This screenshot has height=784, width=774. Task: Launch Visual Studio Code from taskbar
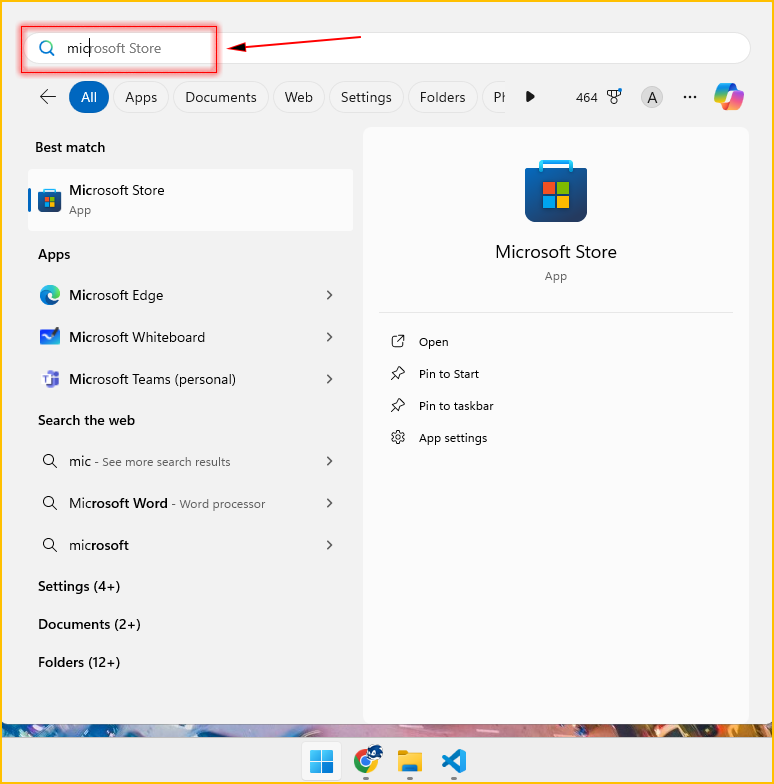(x=453, y=761)
